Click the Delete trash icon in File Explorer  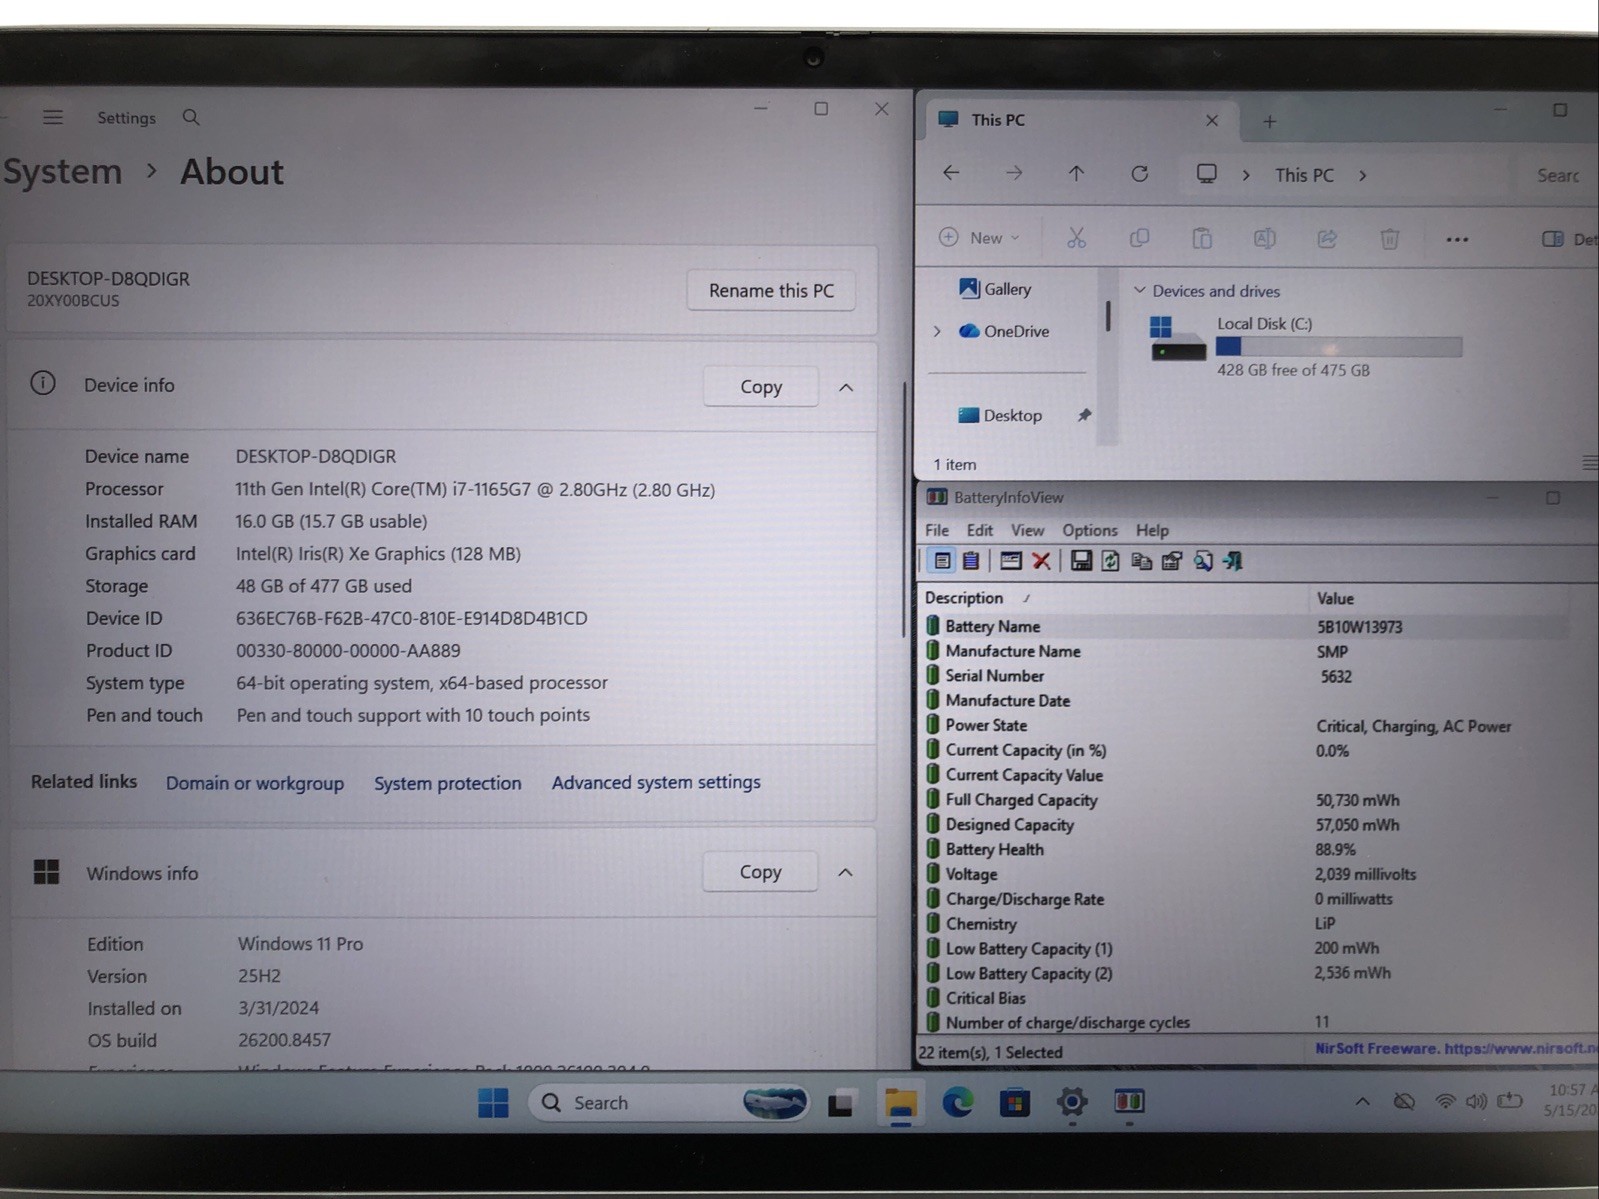click(1389, 239)
